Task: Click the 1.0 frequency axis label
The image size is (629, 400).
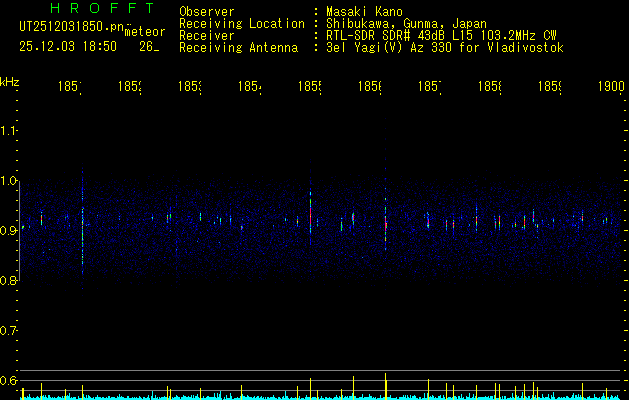Action: 9,181
